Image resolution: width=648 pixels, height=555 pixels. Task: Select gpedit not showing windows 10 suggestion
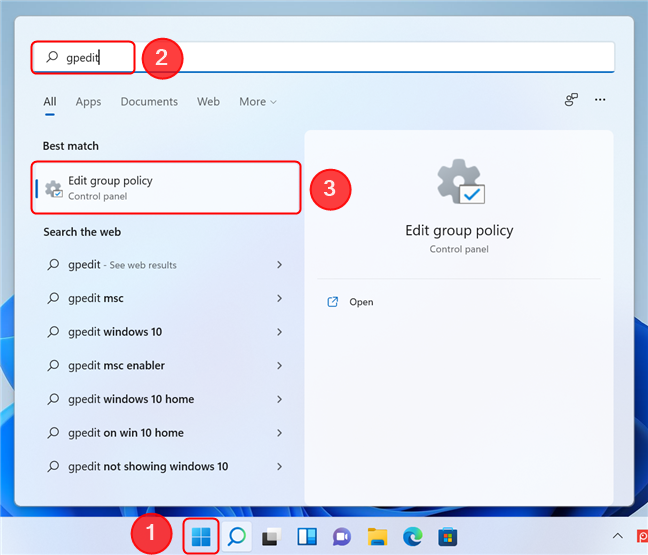pos(166,467)
